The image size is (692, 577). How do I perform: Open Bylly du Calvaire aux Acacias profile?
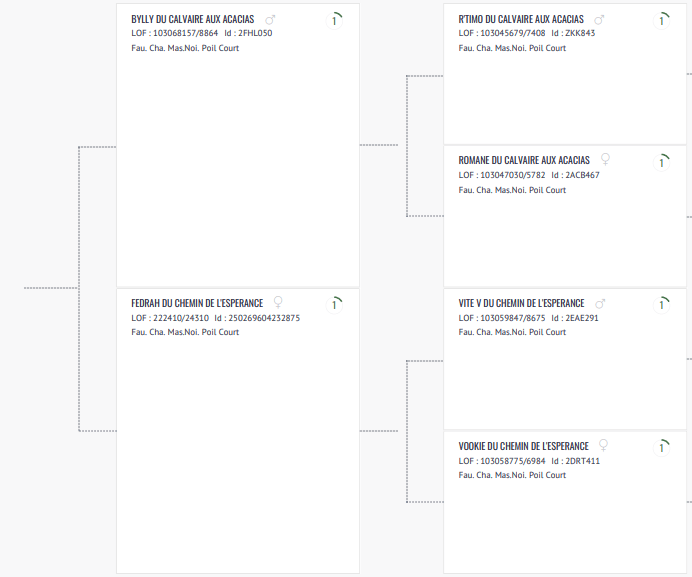192,19
